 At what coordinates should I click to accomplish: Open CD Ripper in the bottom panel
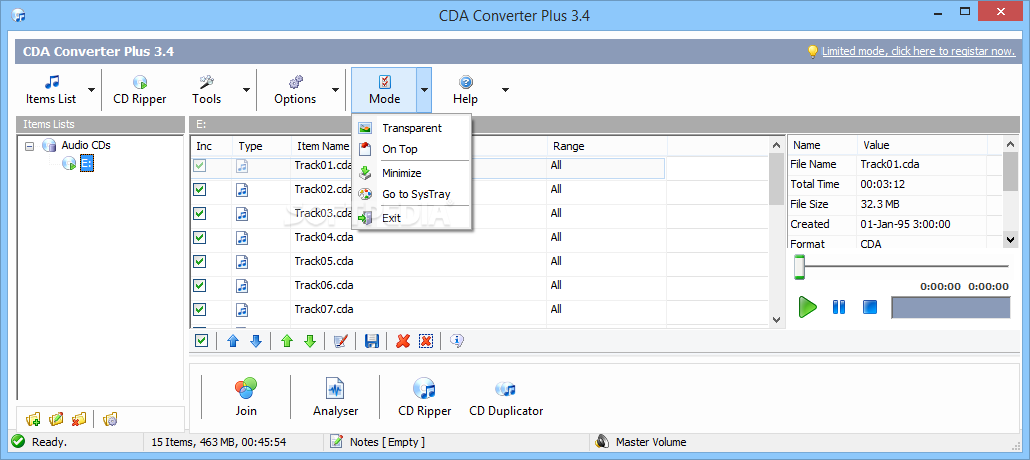click(424, 397)
